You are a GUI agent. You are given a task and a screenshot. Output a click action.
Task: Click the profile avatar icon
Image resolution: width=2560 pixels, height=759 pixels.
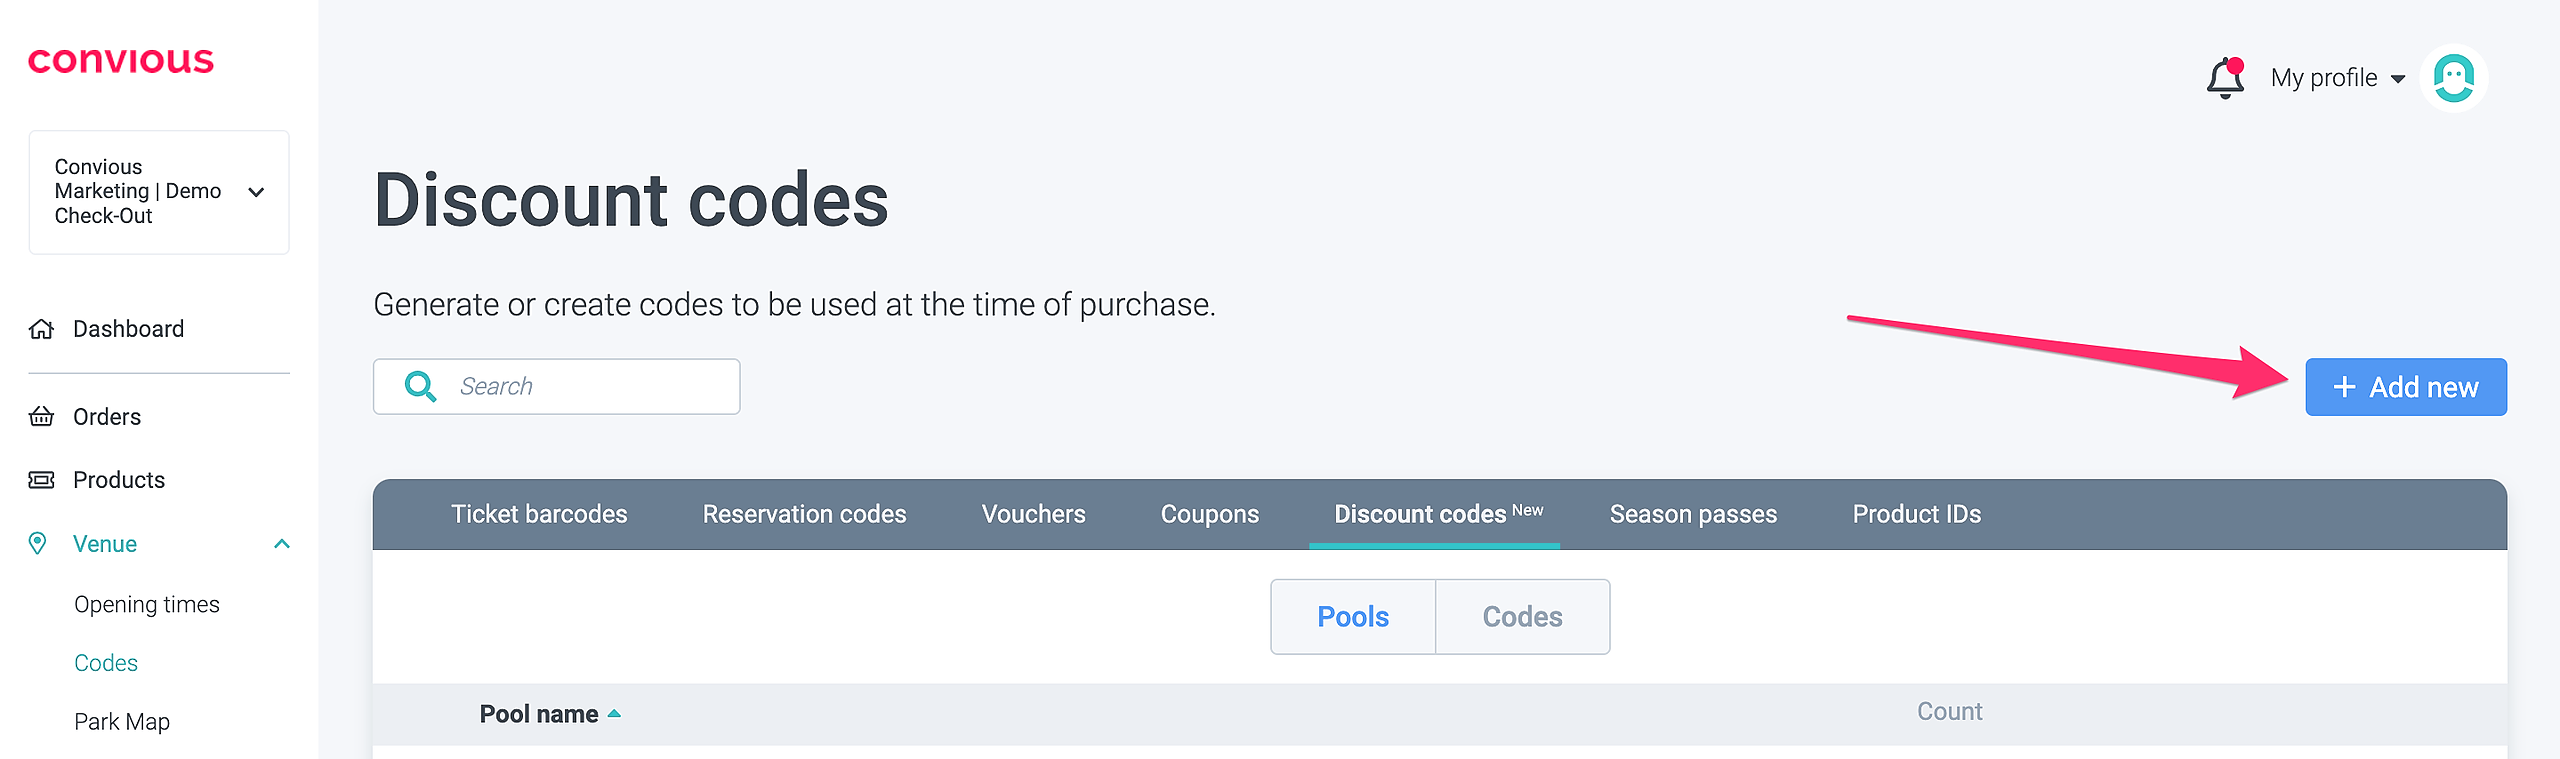coord(2453,78)
